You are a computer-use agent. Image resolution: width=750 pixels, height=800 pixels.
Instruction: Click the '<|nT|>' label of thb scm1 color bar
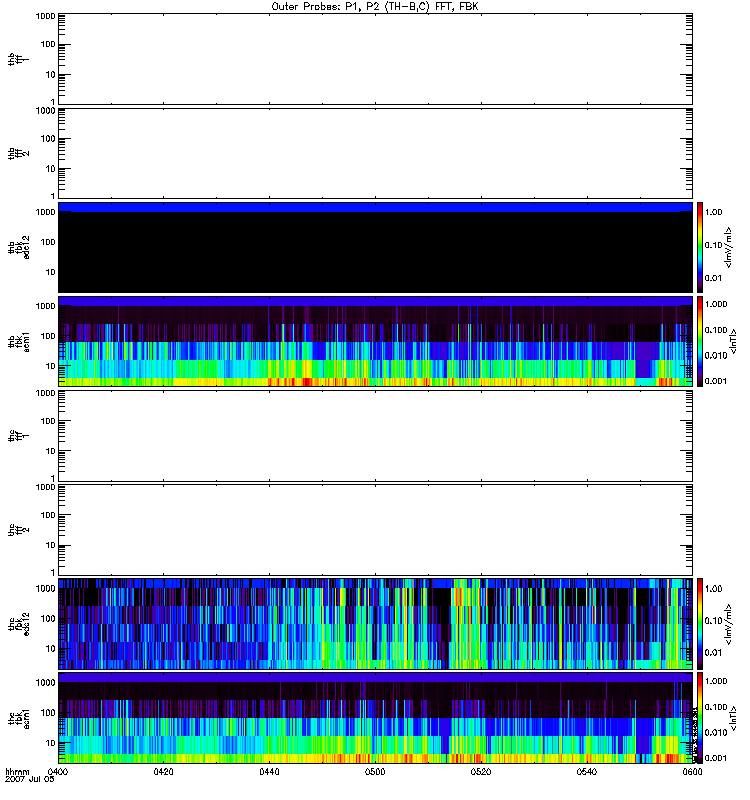[733, 341]
